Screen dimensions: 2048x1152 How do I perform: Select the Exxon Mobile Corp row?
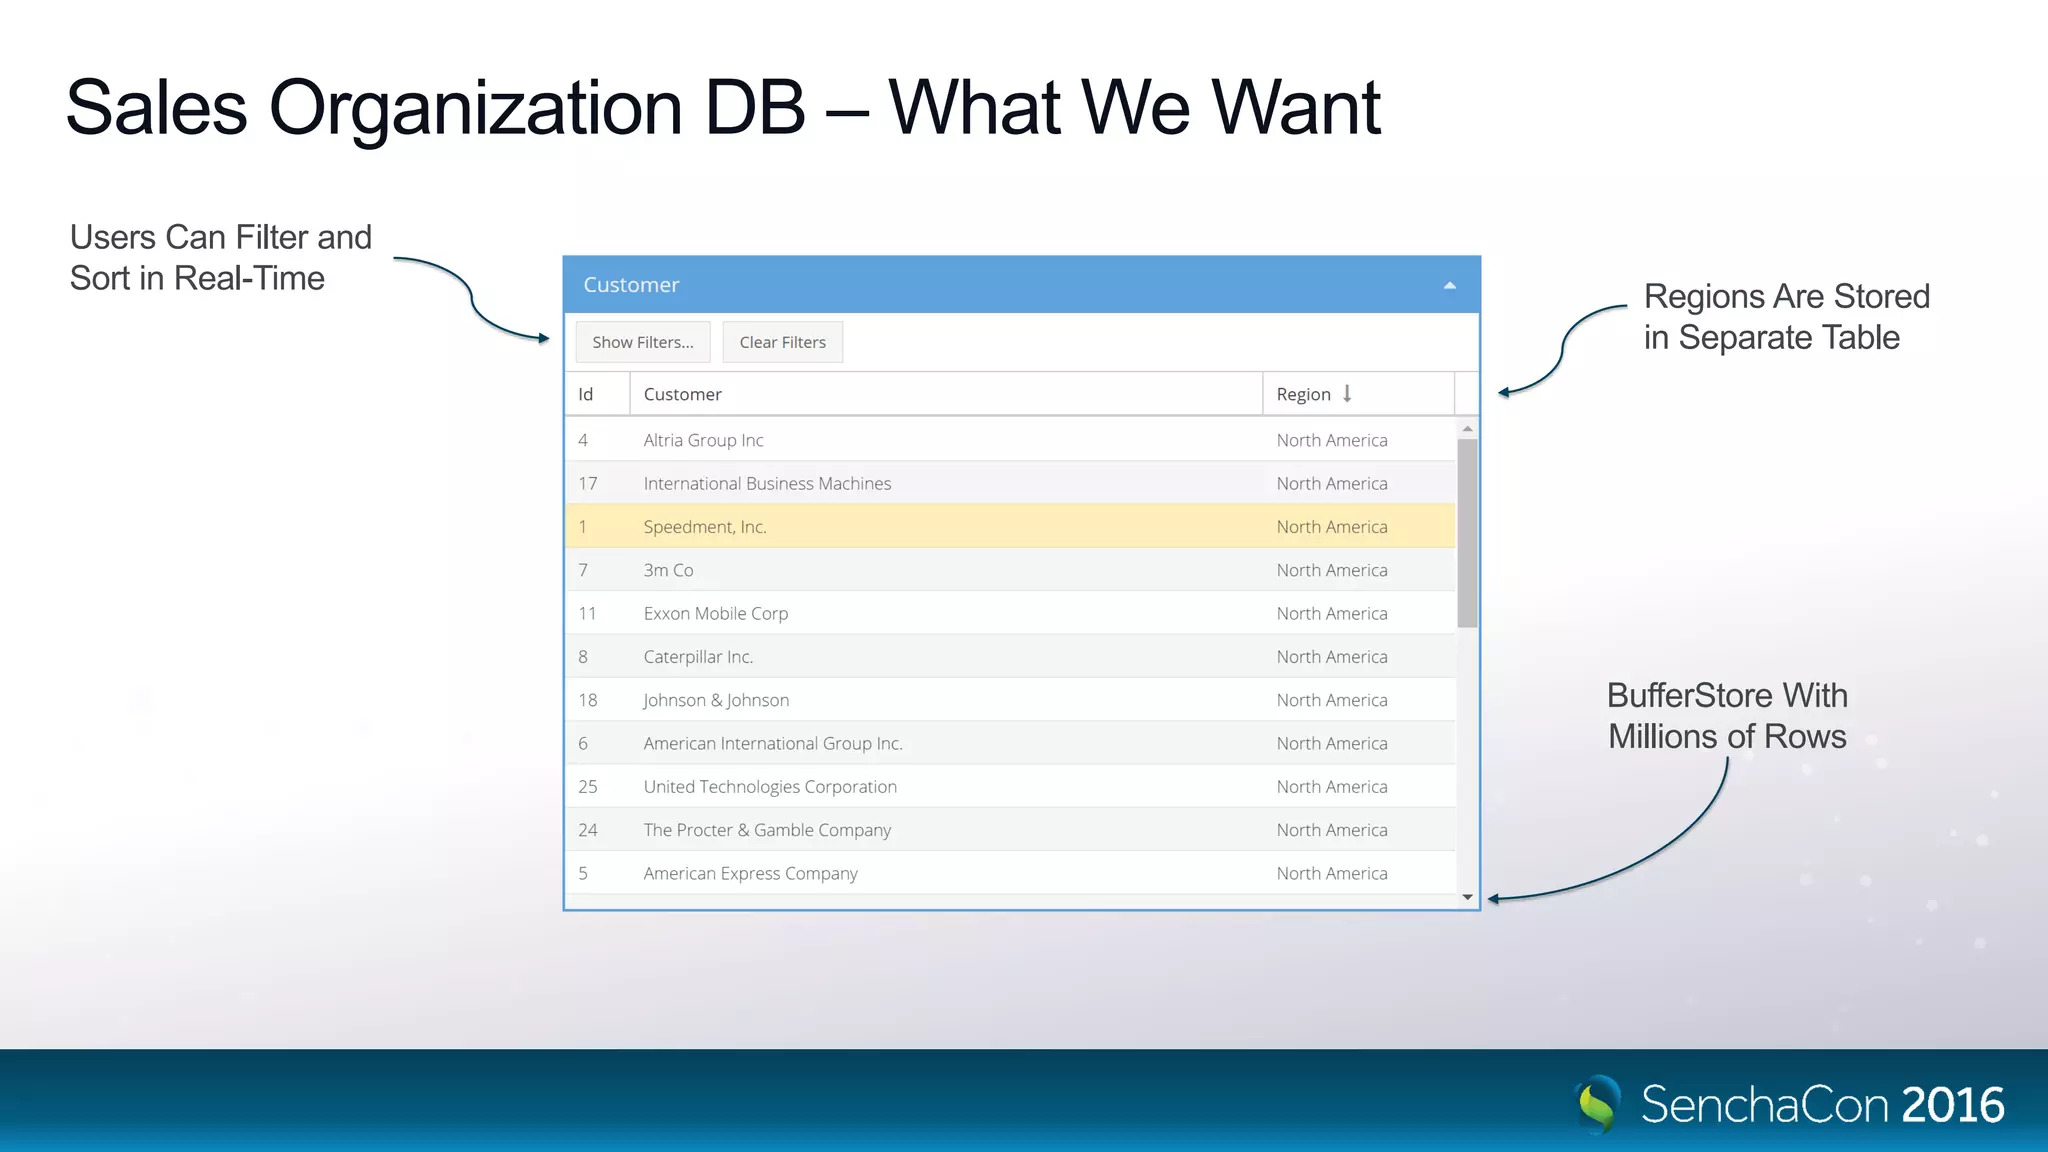click(1010, 613)
